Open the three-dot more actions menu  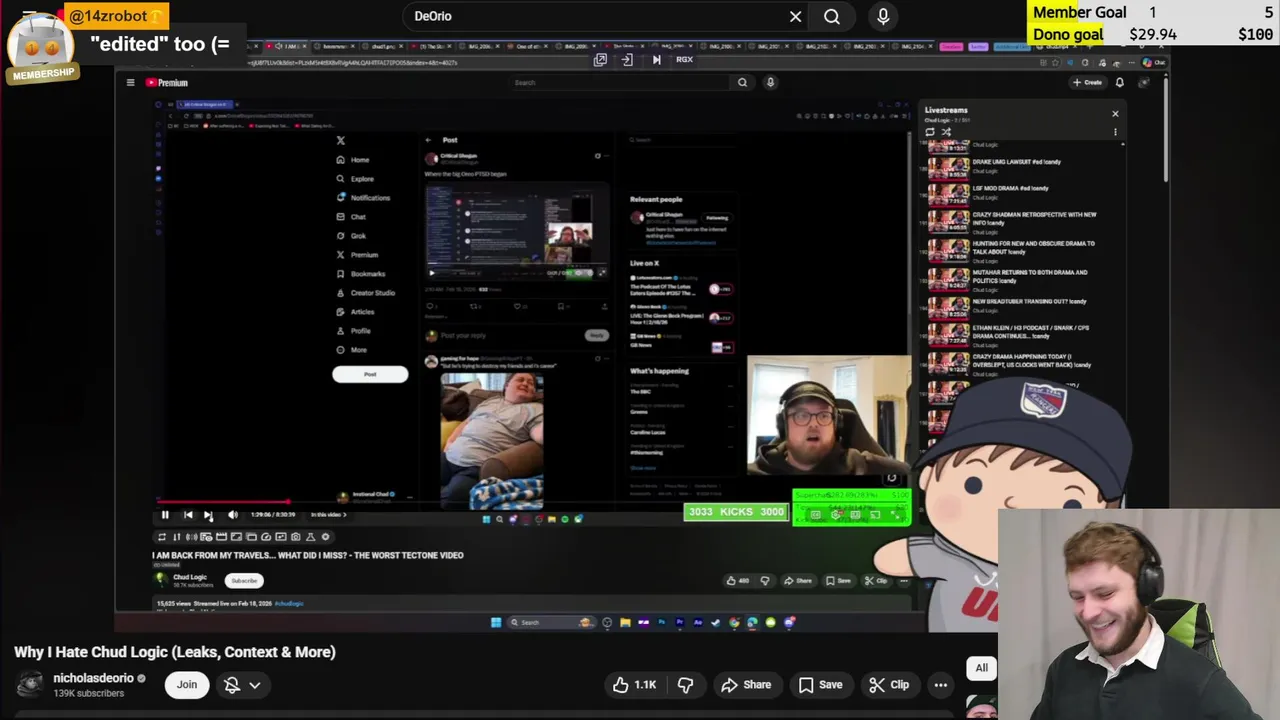pos(941,685)
